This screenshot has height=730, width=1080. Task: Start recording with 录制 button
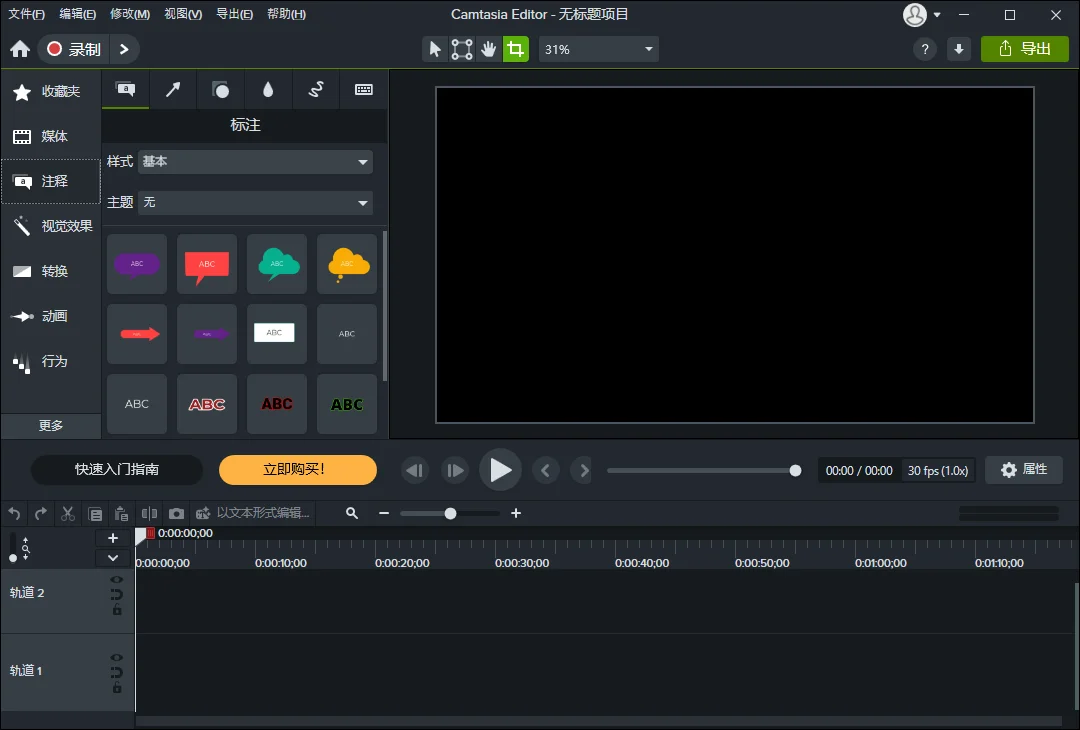click(x=74, y=49)
